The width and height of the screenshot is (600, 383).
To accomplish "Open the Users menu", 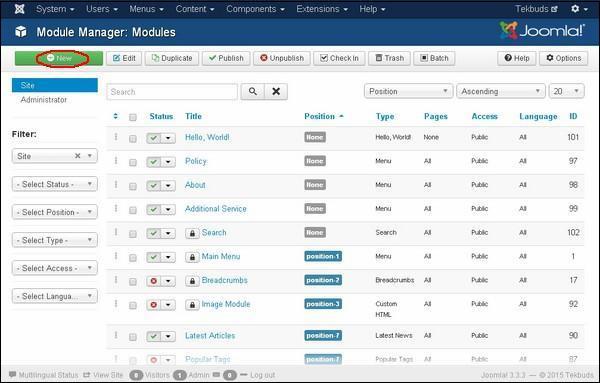I will [x=102, y=9].
